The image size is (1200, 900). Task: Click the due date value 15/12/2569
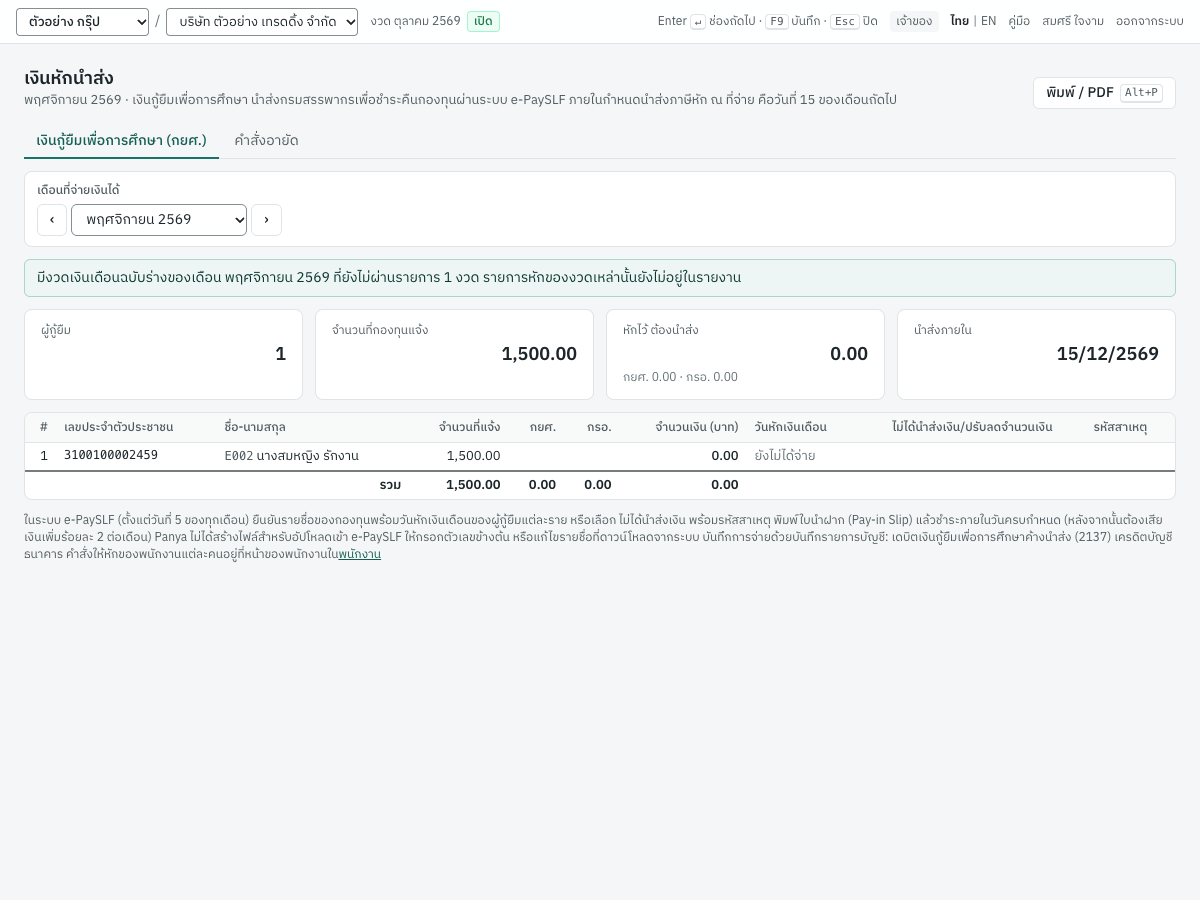coord(1108,354)
